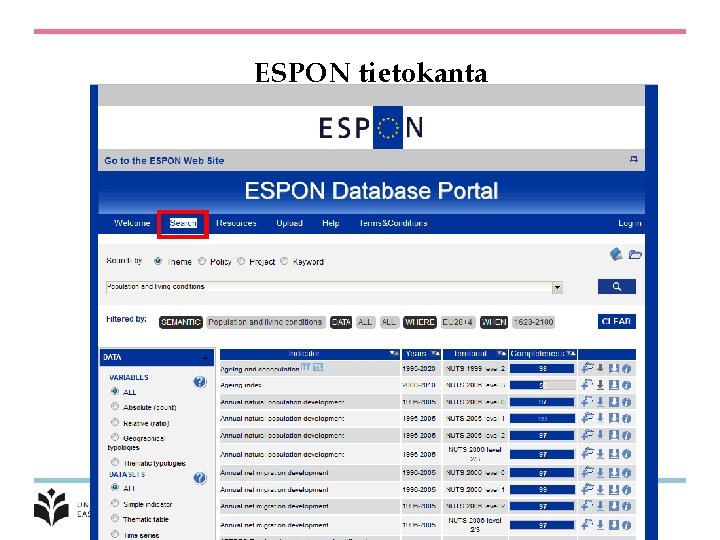Click the WHEN filter tag
Image resolution: width=720 pixels, height=540 pixels.
tap(494, 322)
